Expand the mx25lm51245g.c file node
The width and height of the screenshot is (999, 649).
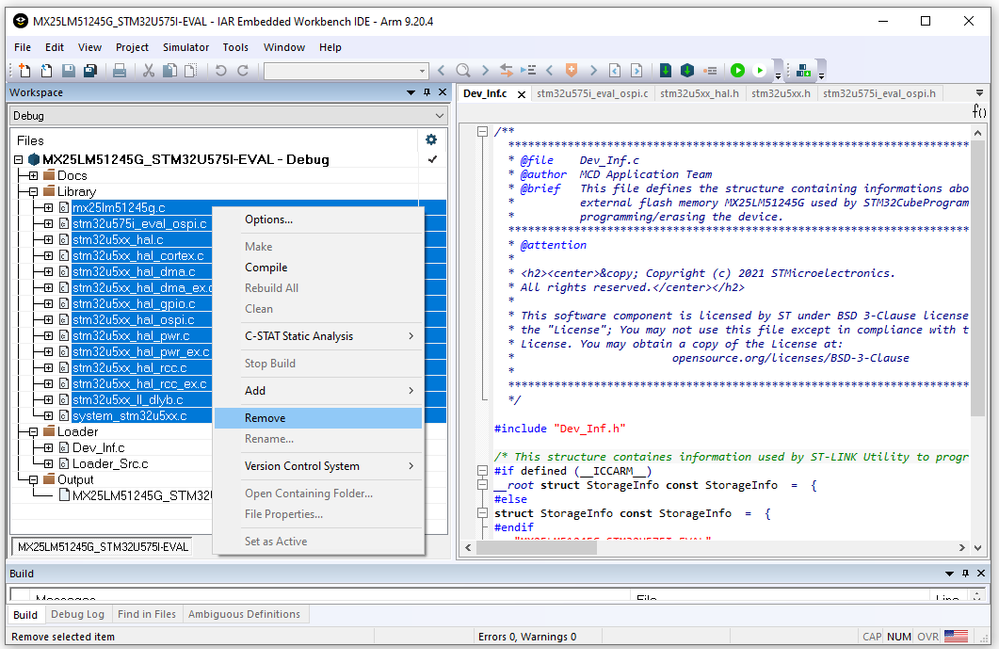click(48, 207)
